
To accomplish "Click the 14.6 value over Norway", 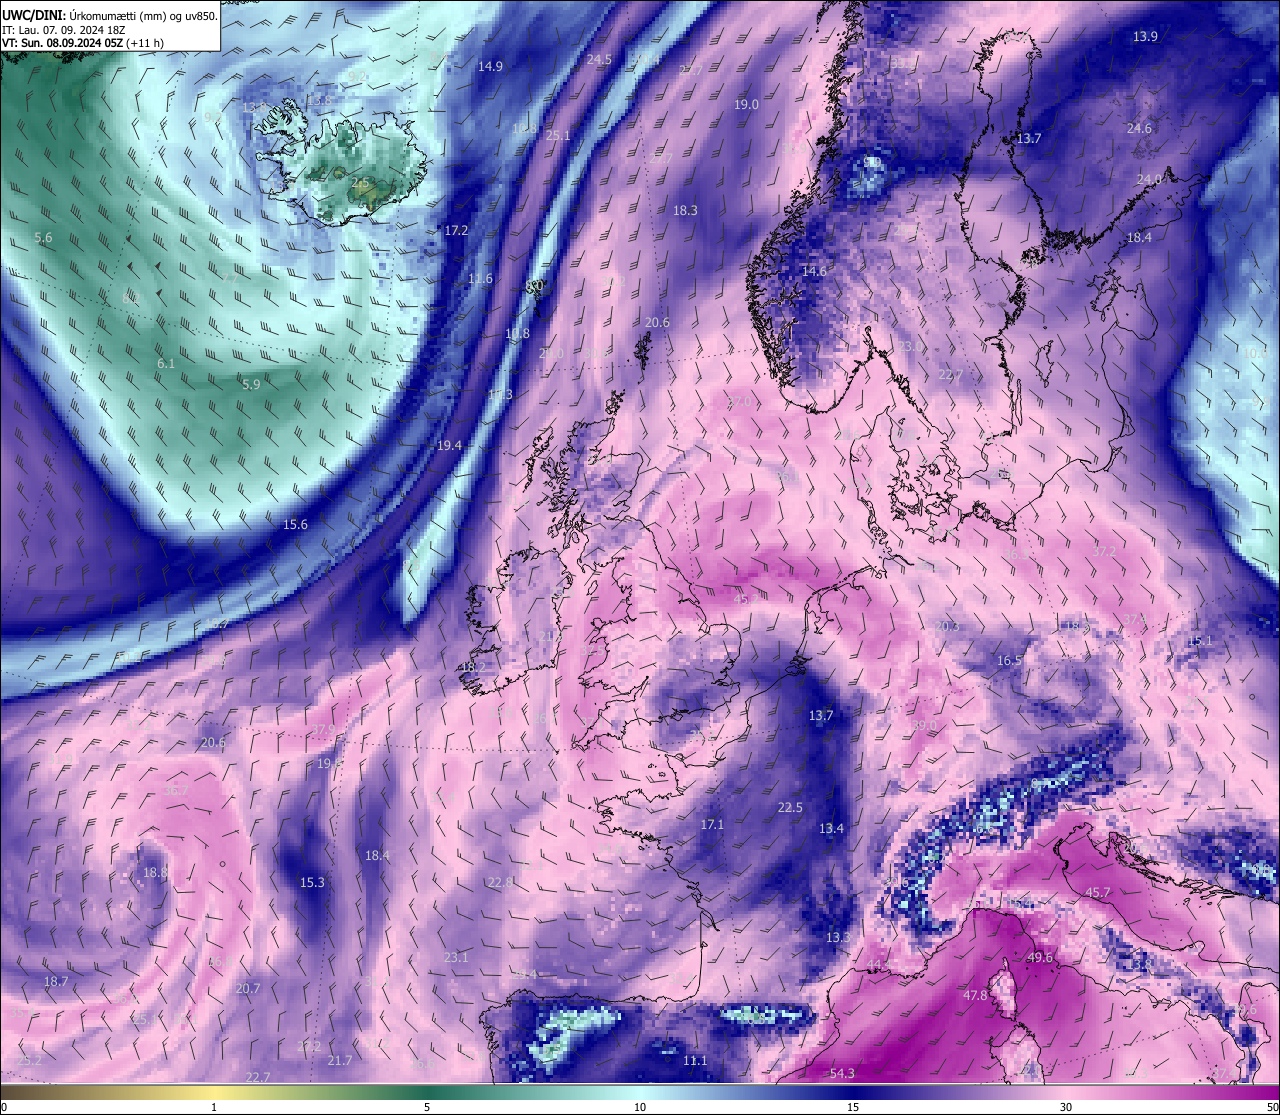I will 814,272.
